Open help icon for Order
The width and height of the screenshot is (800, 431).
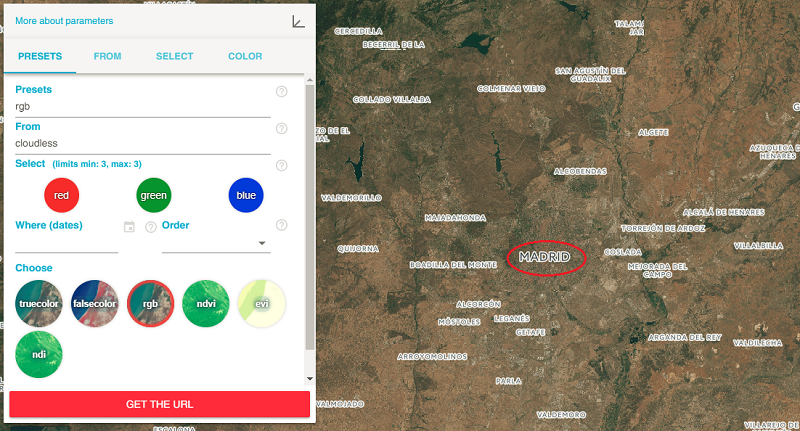[282, 225]
